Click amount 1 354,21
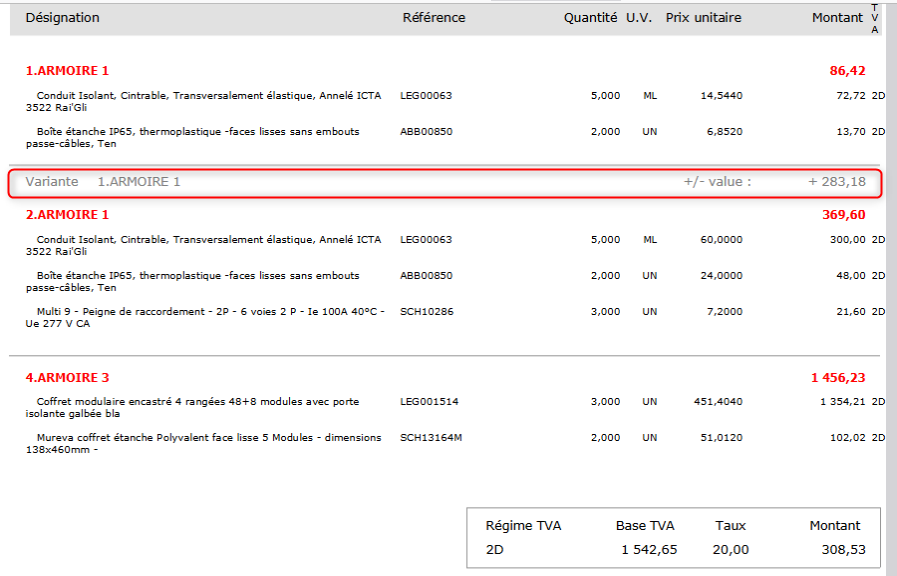The height and width of the screenshot is (576, 897). coord(843,402)
